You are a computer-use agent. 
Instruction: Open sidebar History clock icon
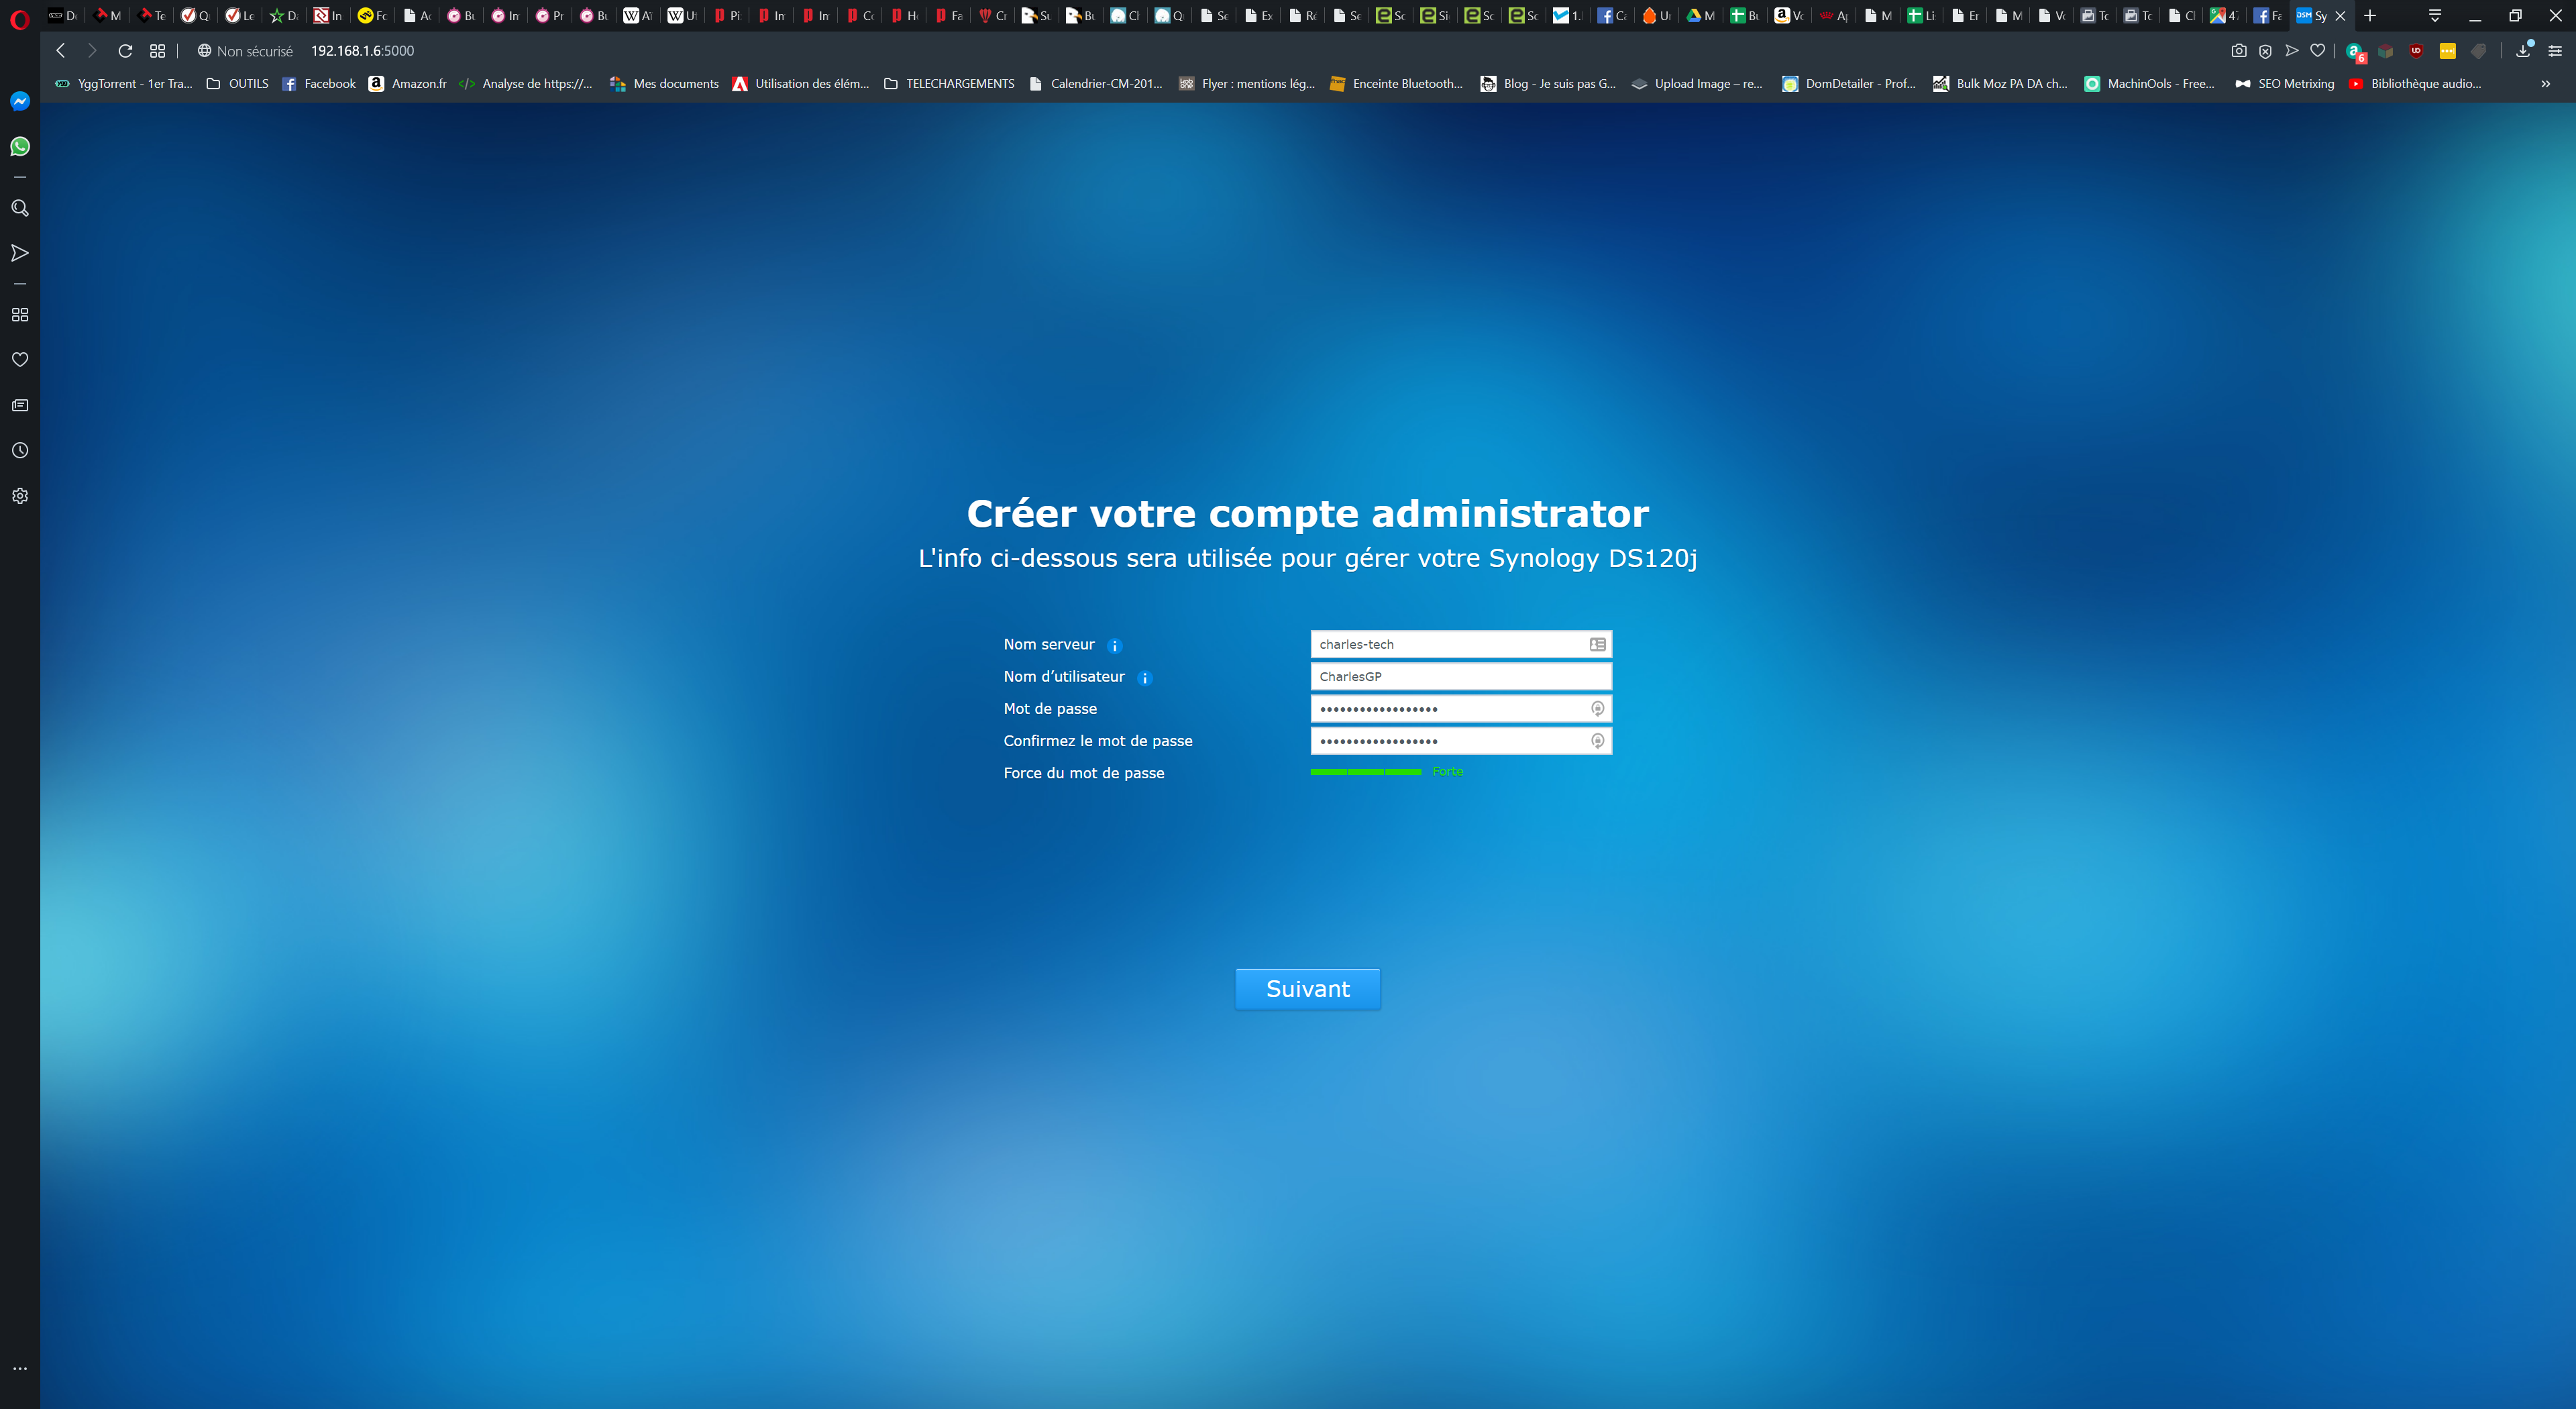pyautogui.click(x=20, y=451)
